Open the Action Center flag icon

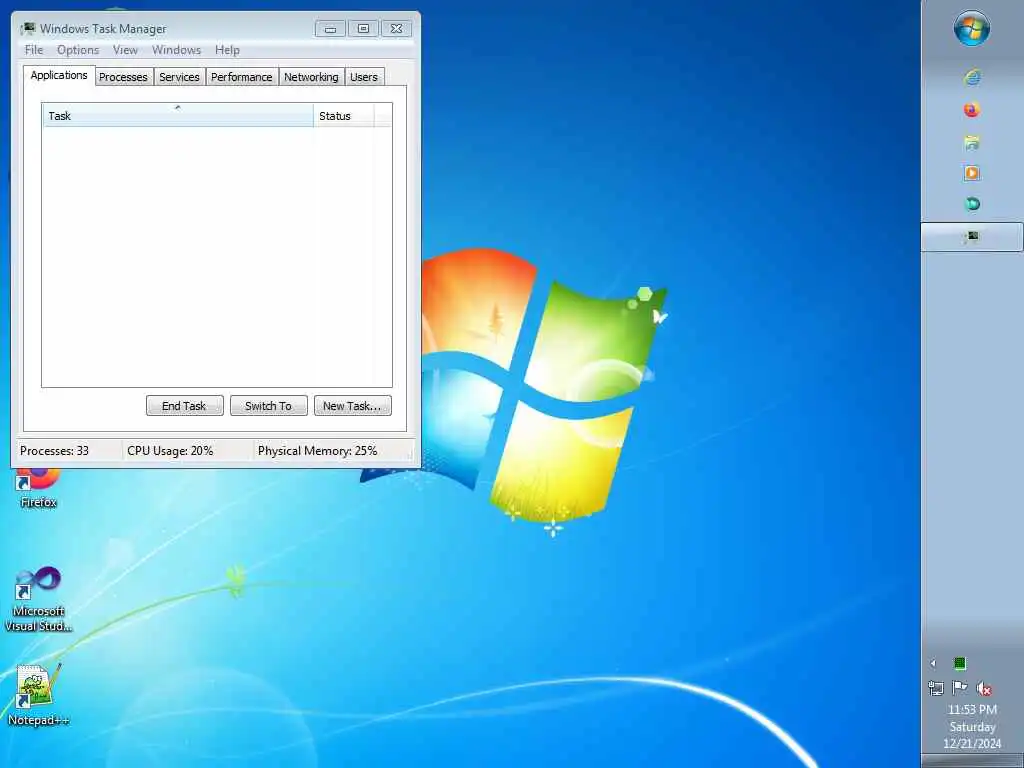959,688
